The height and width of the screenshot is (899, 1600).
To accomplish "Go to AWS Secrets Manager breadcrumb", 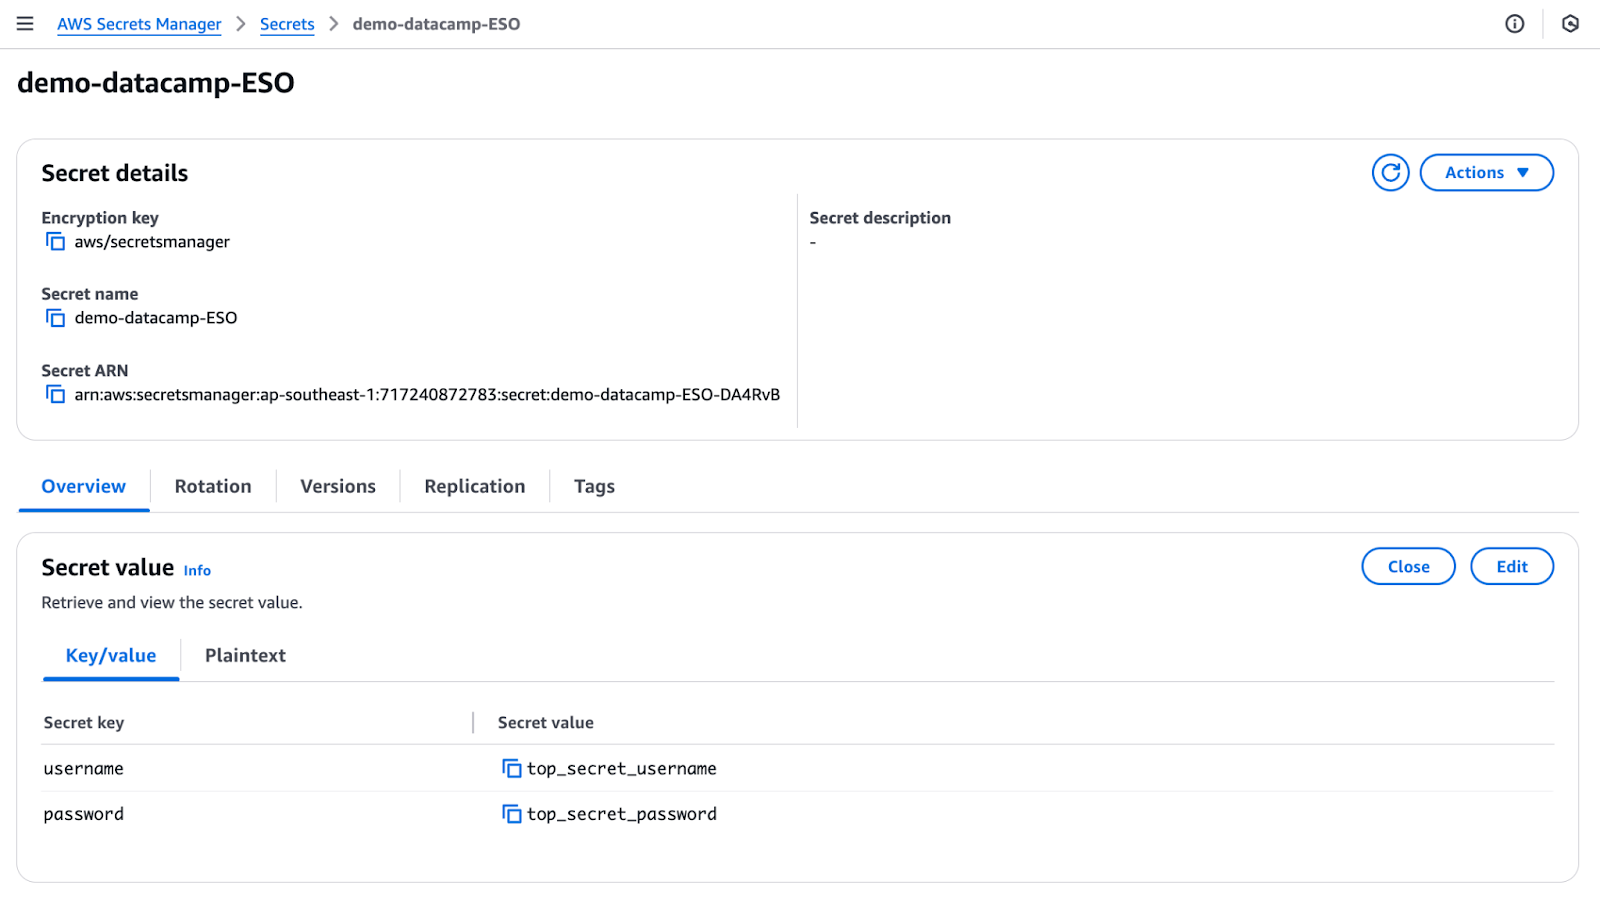I will tap(139, 24).
